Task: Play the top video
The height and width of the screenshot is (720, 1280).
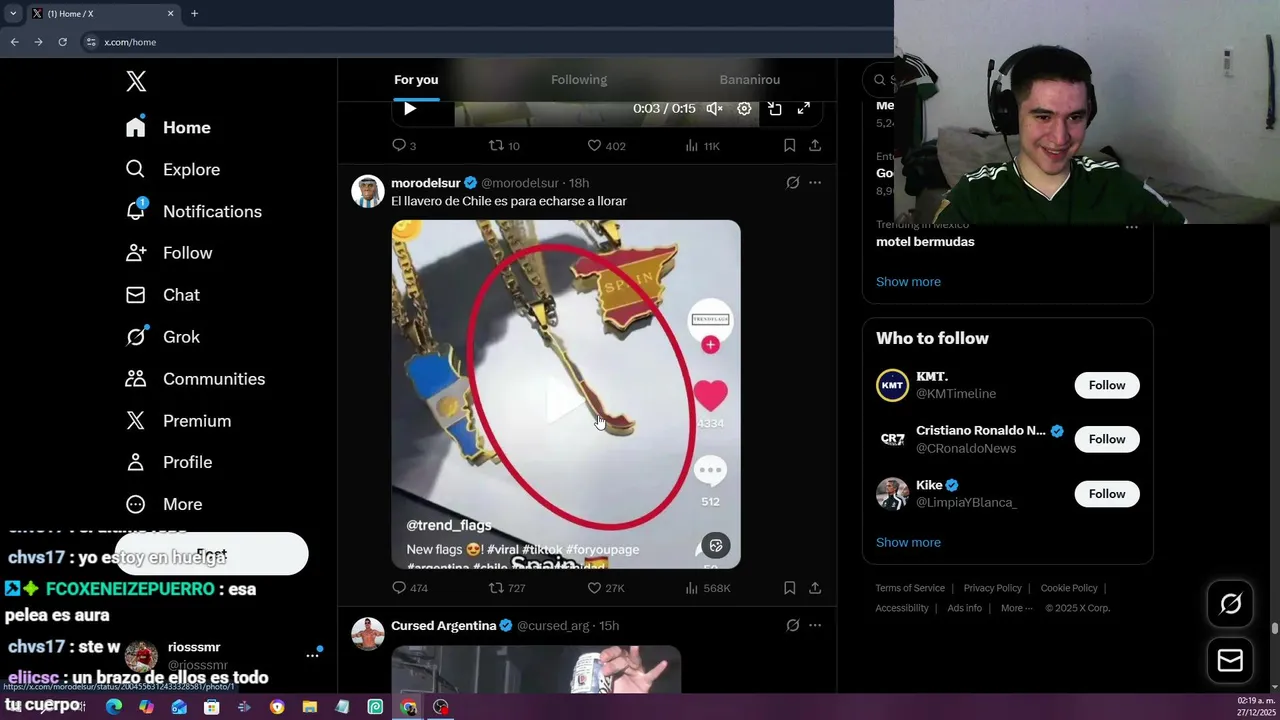Action: click(410, 108)
